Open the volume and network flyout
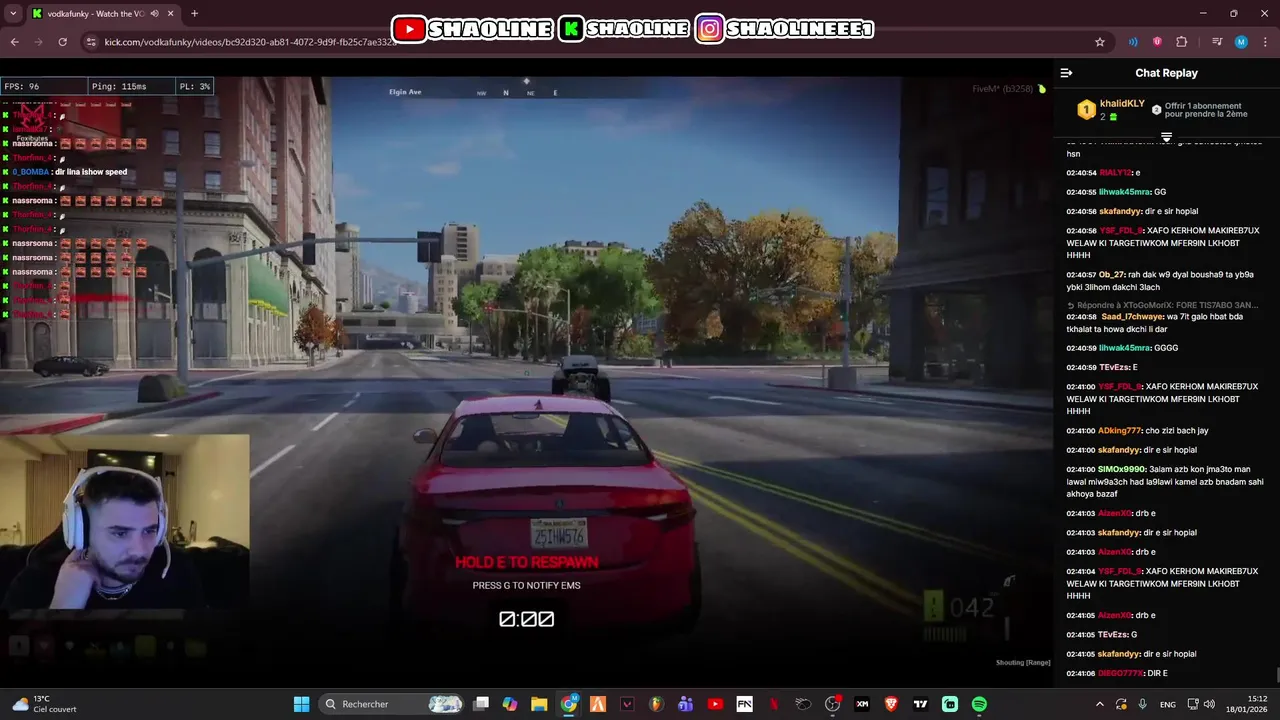 (1201, 704)
